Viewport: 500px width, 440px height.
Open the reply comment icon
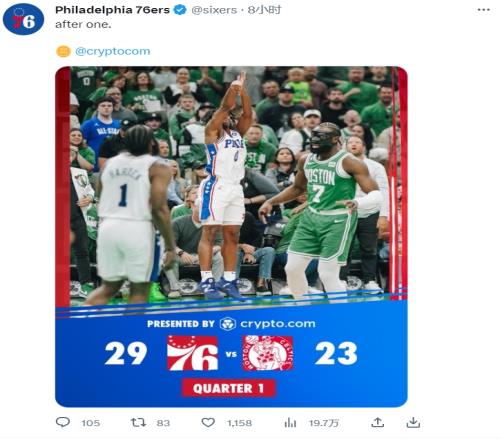tap(63, 422)
